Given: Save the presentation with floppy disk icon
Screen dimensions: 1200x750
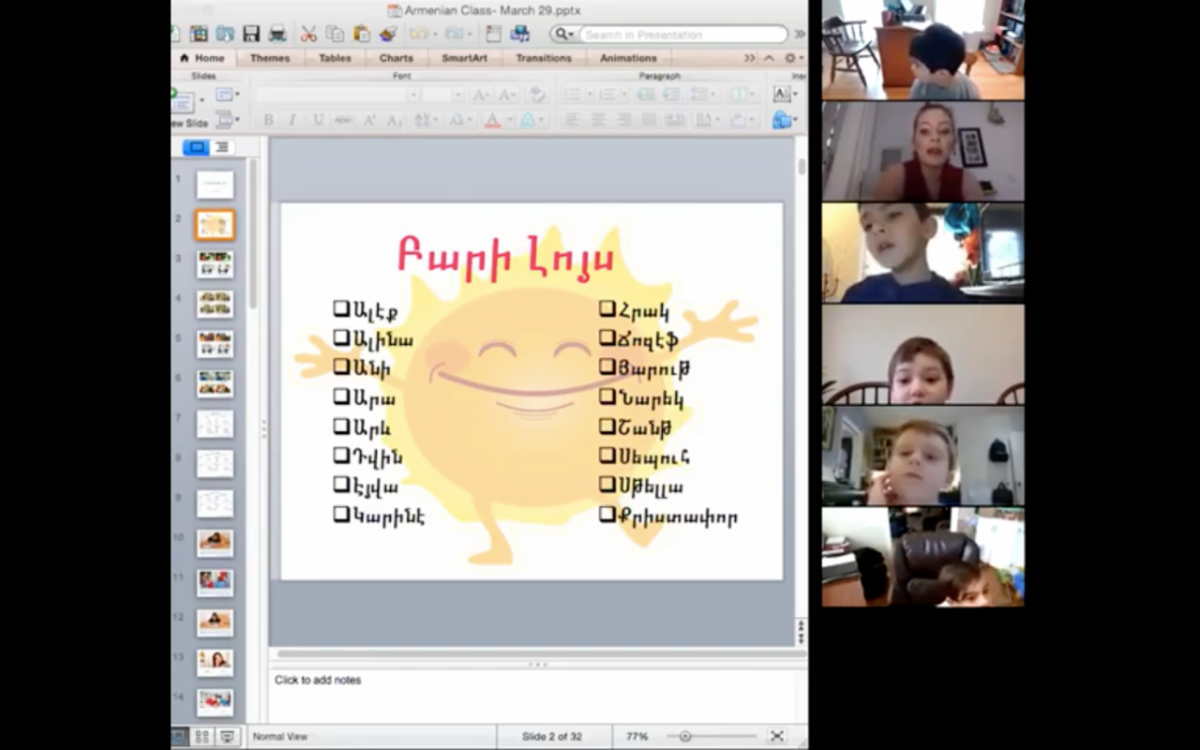Looking at the screenshot, I should (251, 34).
